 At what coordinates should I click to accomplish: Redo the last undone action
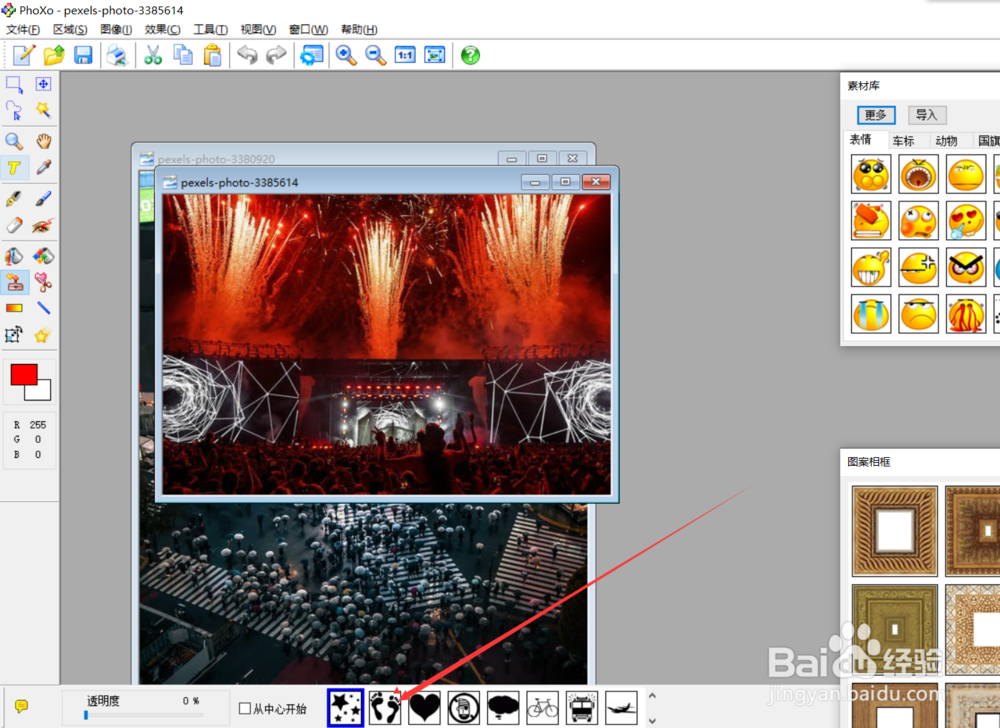click(x=276, y=55)
